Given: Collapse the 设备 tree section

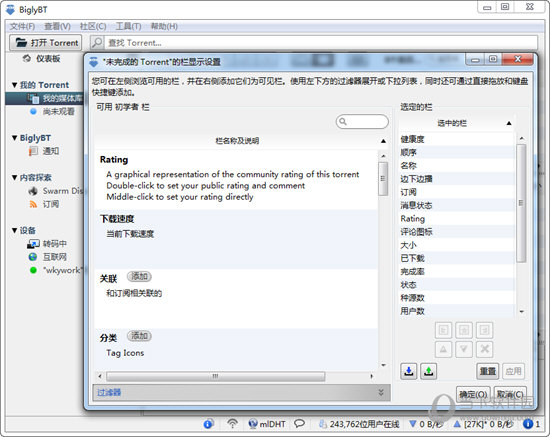Looking at the screenshot, I should point(14,230).
